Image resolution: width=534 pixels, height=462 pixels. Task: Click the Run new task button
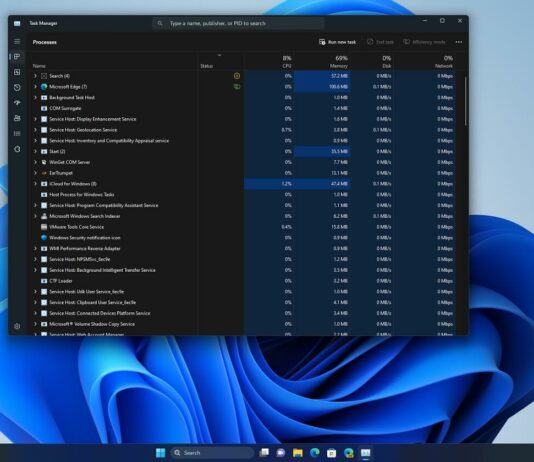point(337,42)
